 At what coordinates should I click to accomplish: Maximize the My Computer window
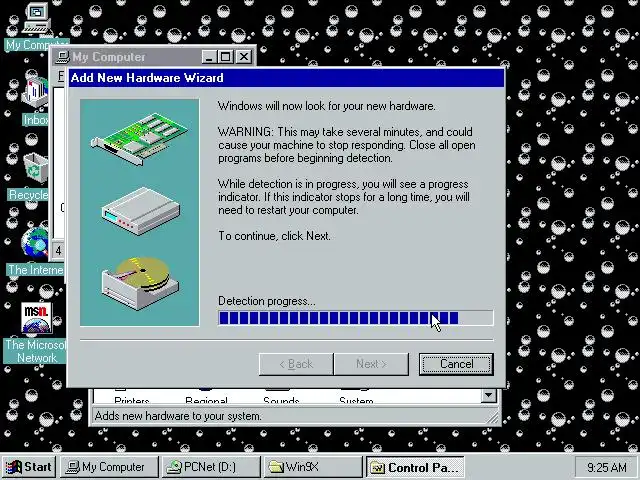(x=225, y=57)
